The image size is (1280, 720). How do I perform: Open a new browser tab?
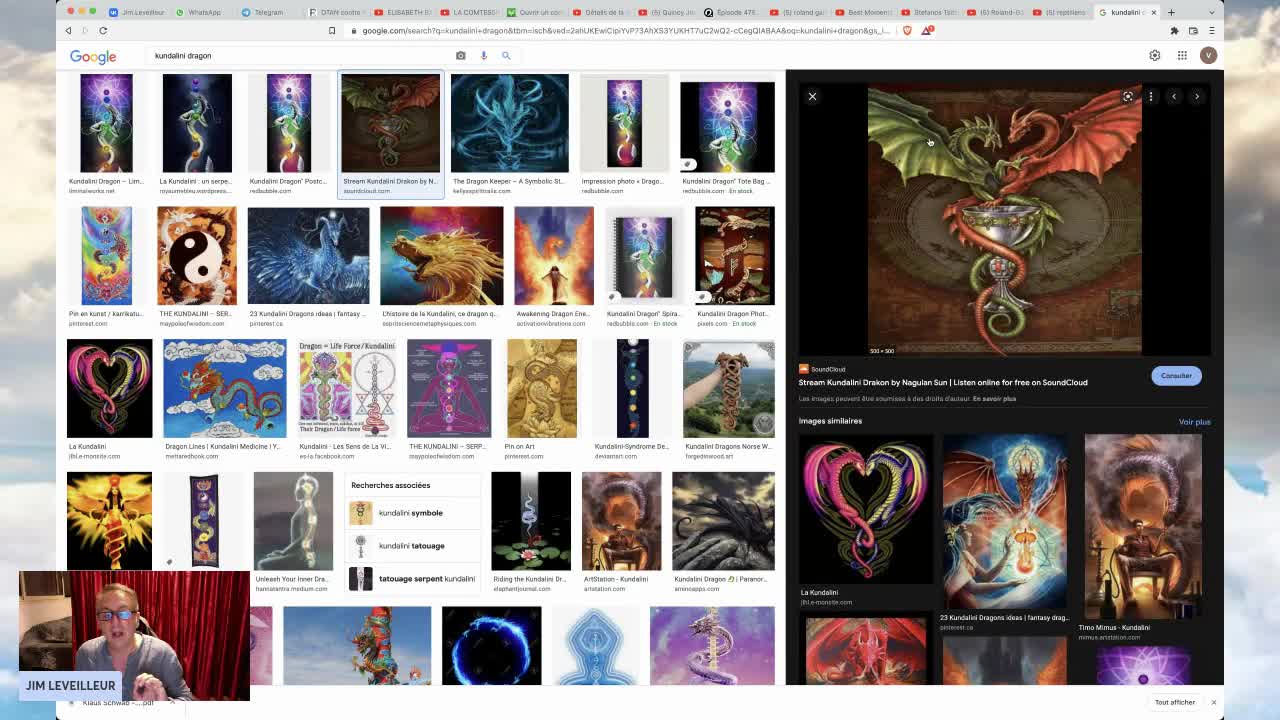click(1172, 12)
